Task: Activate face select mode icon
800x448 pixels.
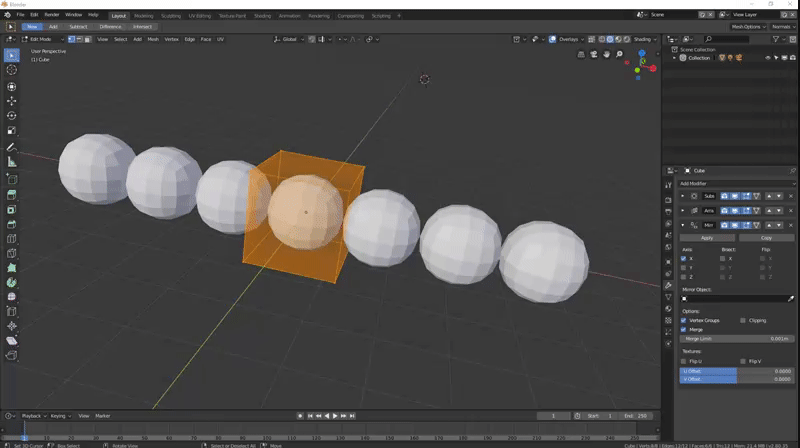Action: point(88,39)
